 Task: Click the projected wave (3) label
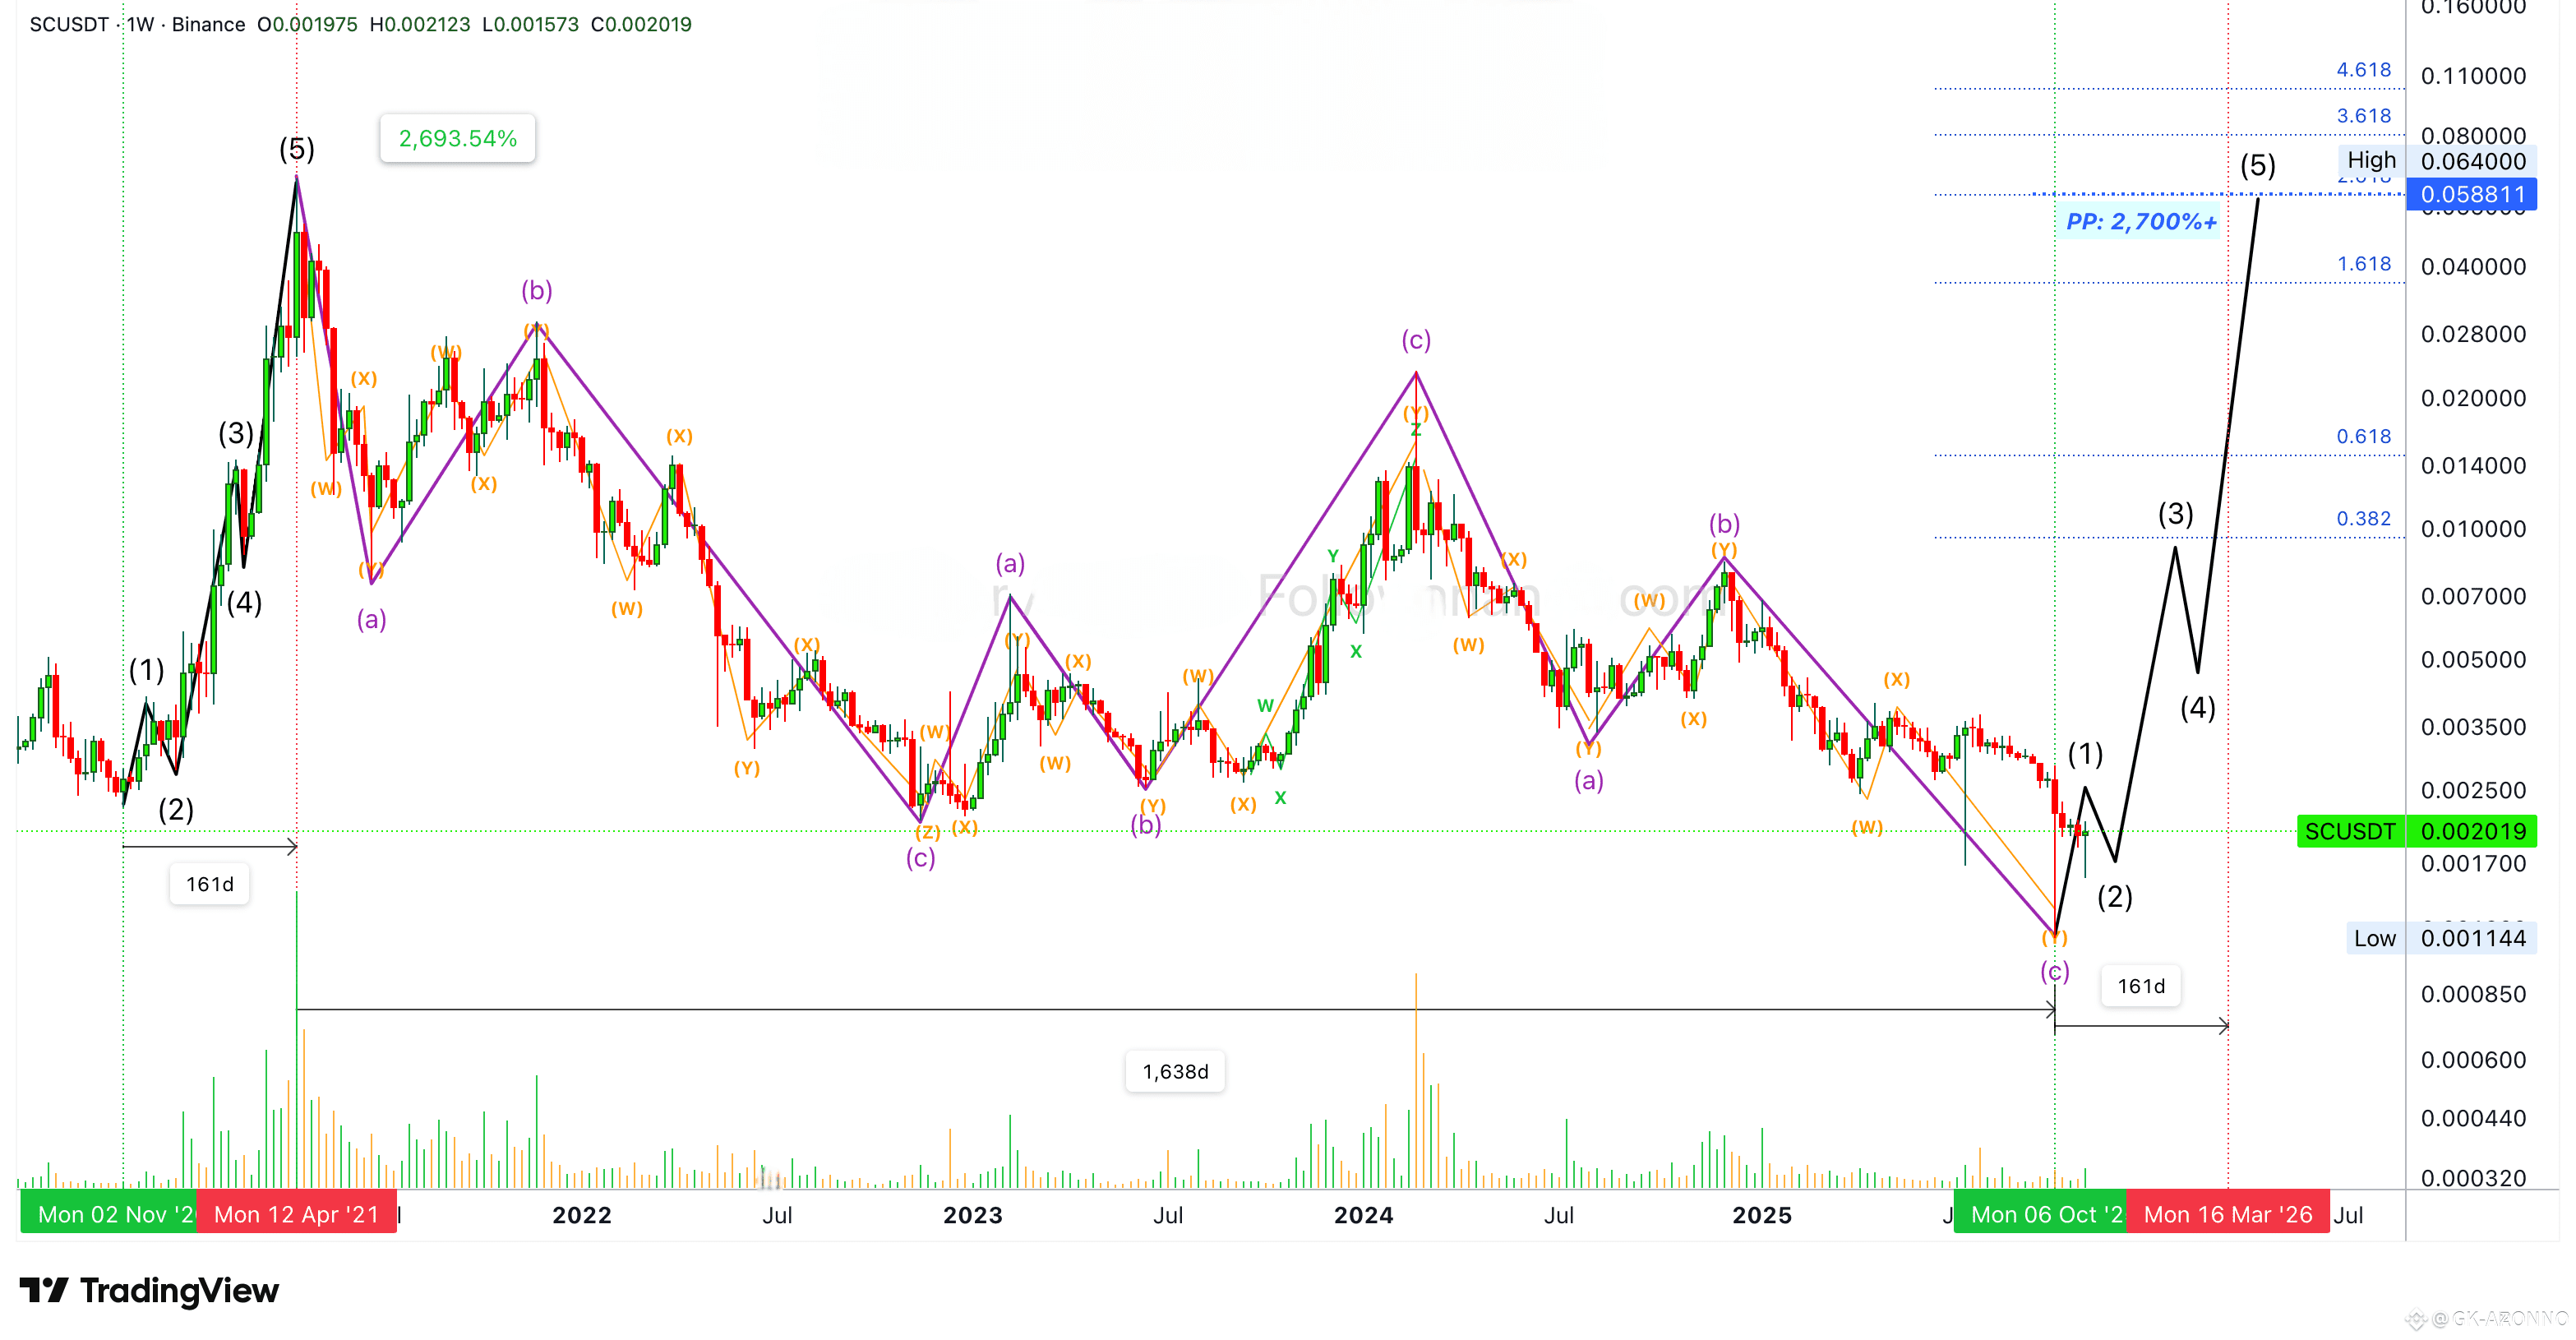click(x=2175, y=514)
